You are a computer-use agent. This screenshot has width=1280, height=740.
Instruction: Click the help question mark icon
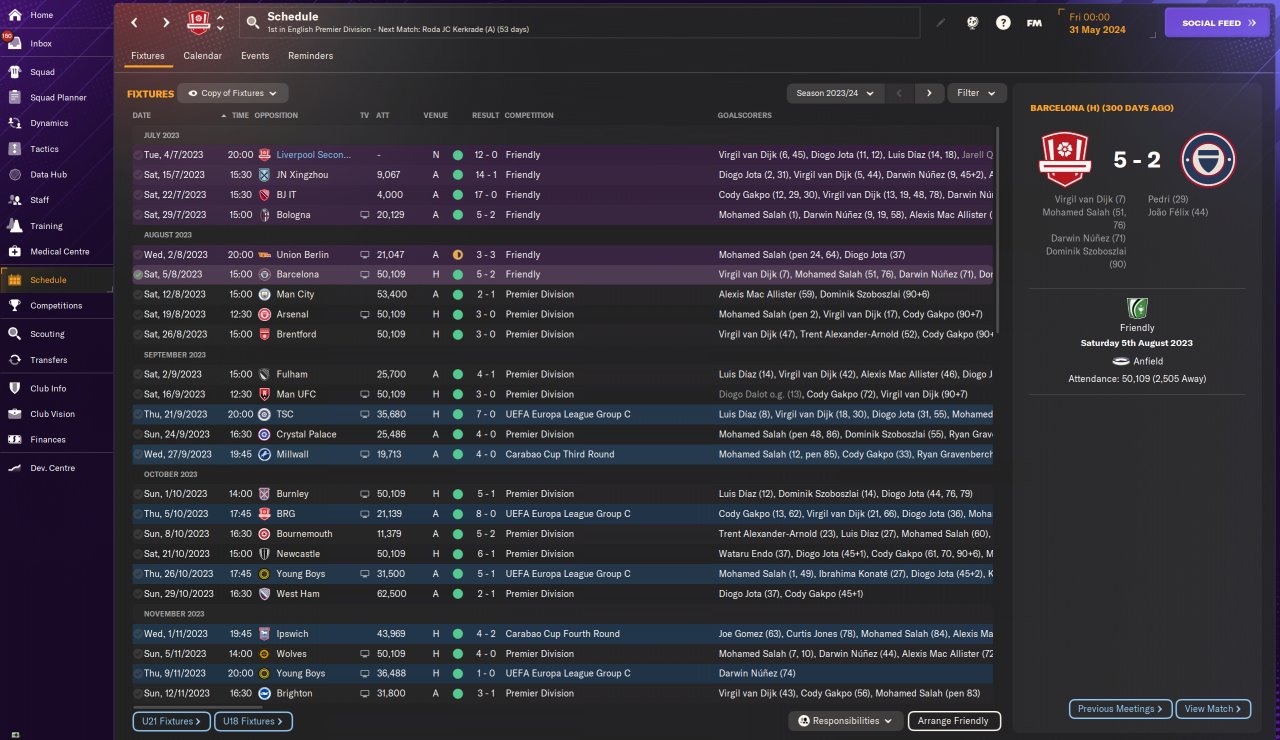point(1003,23)
